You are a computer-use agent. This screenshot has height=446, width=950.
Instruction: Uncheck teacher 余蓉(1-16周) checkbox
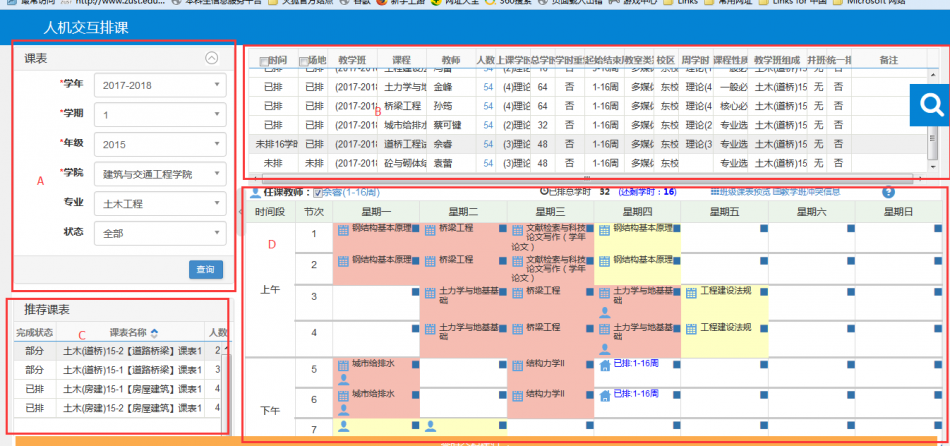[318, 192]
